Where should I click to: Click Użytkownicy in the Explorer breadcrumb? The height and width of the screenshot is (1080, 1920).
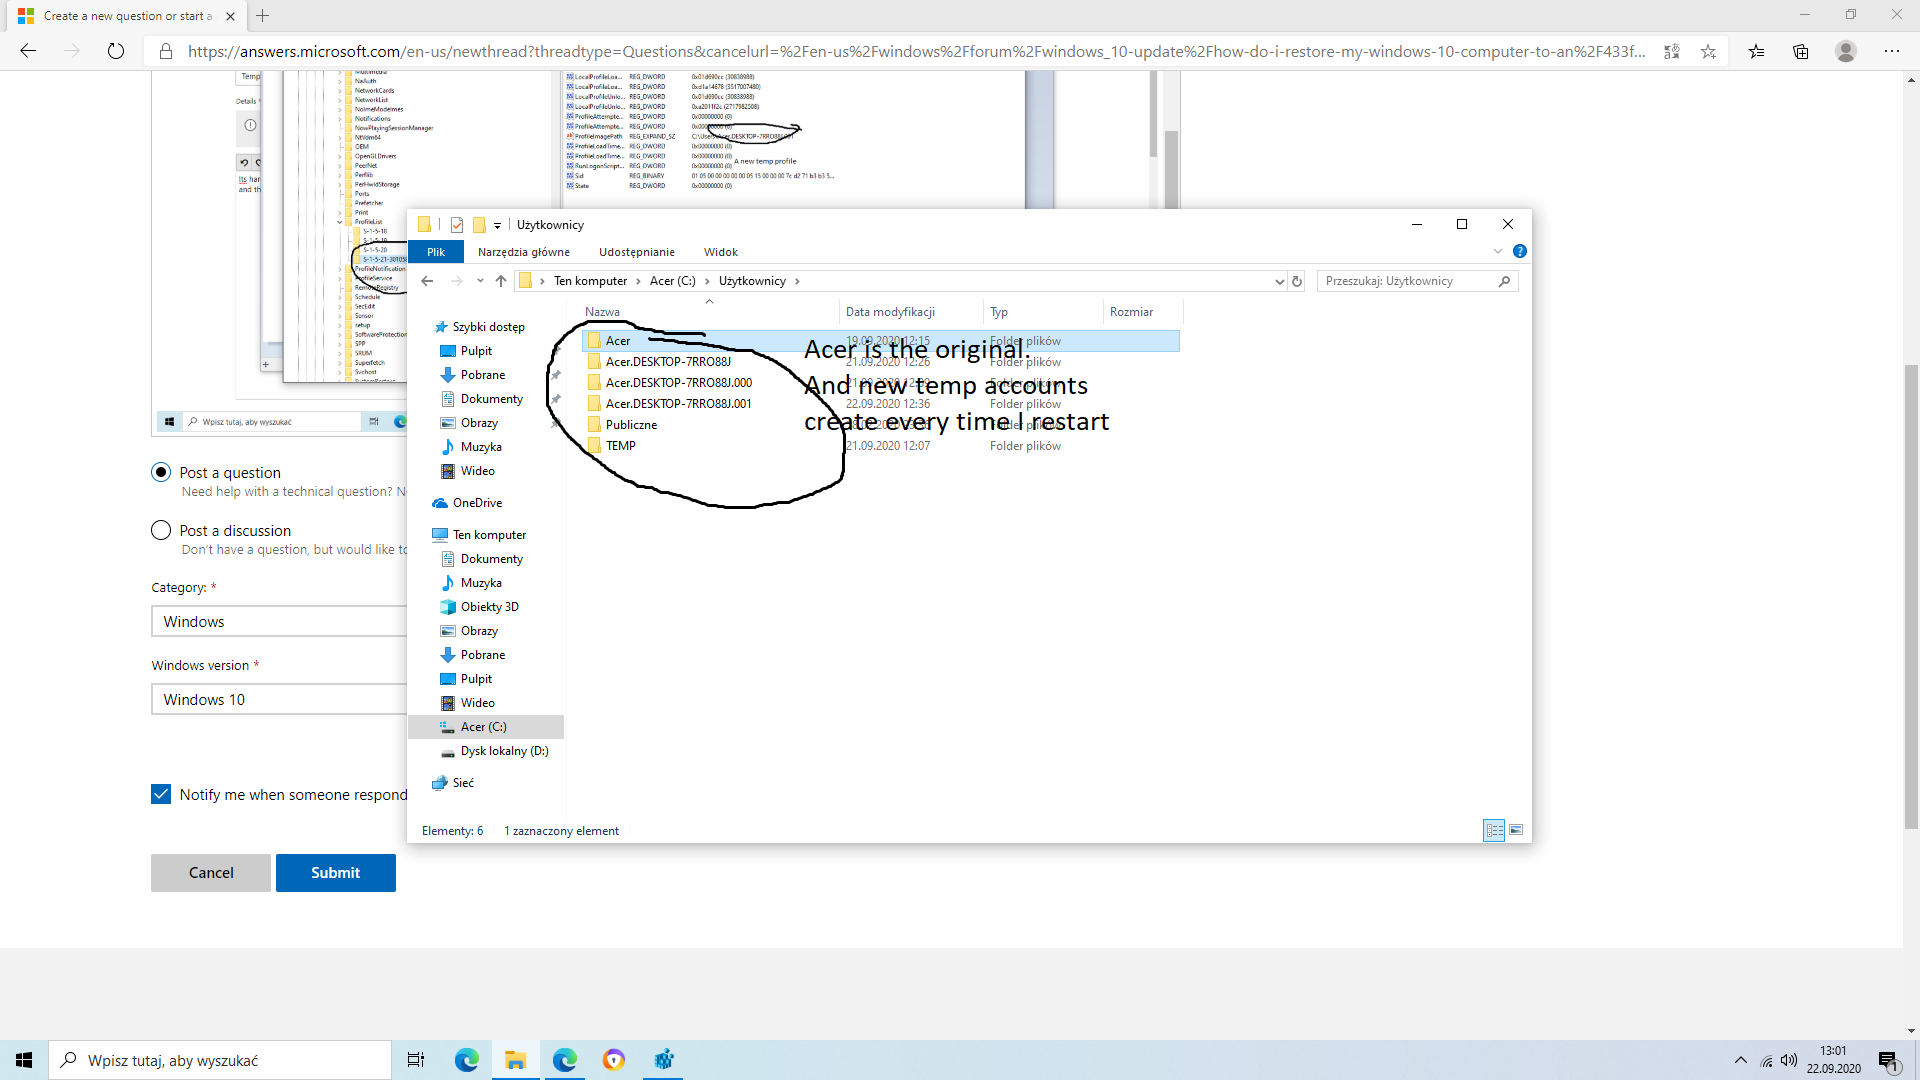[x=752, y=281]
